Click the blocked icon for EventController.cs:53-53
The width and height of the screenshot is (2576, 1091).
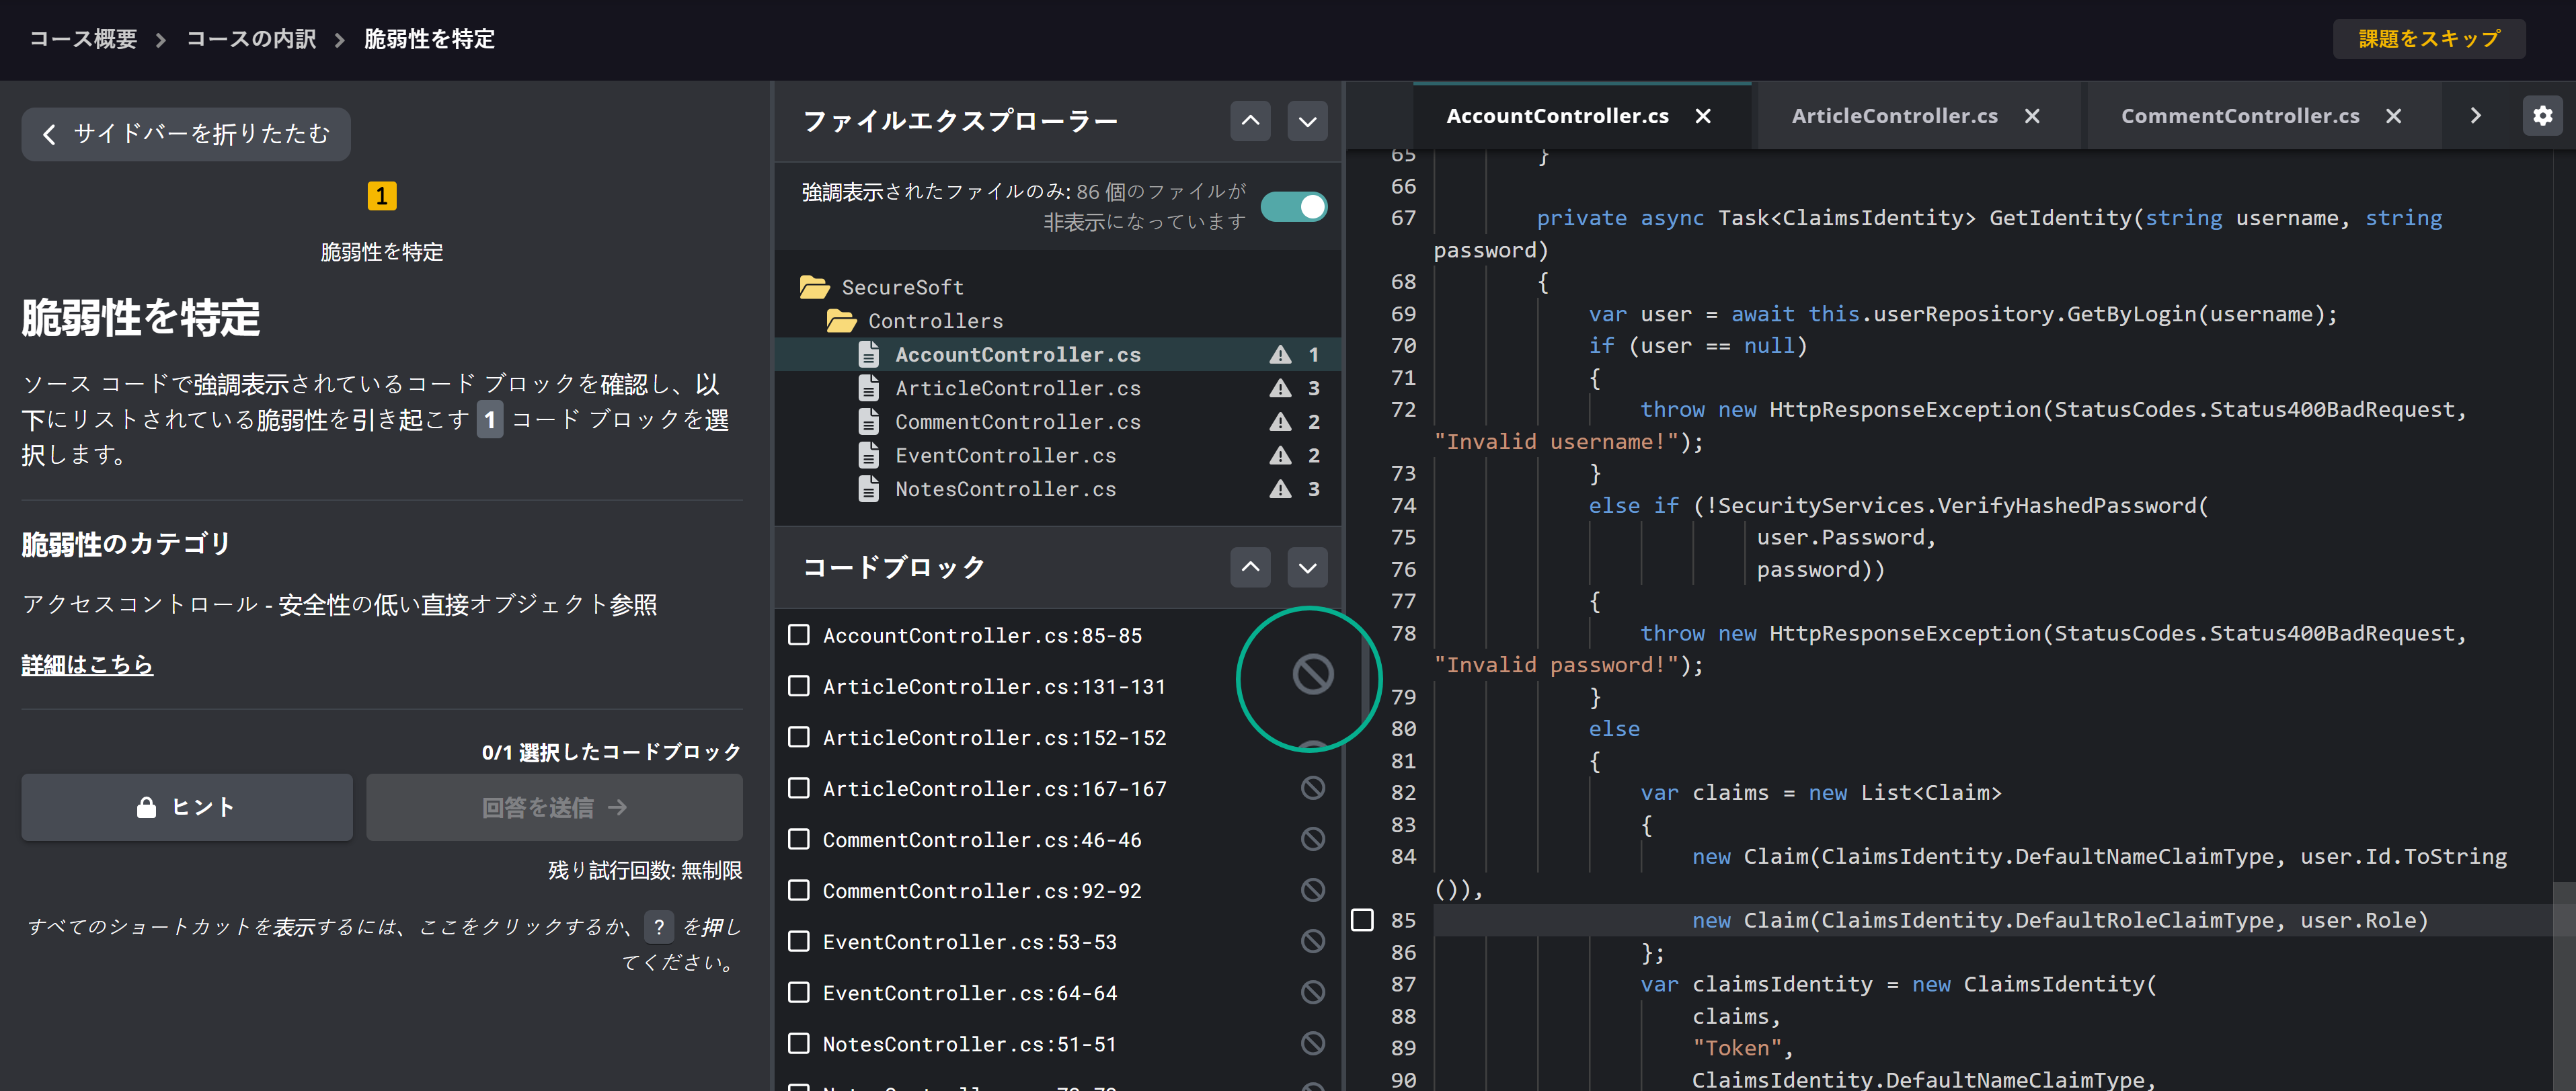tap(1313, 941)
